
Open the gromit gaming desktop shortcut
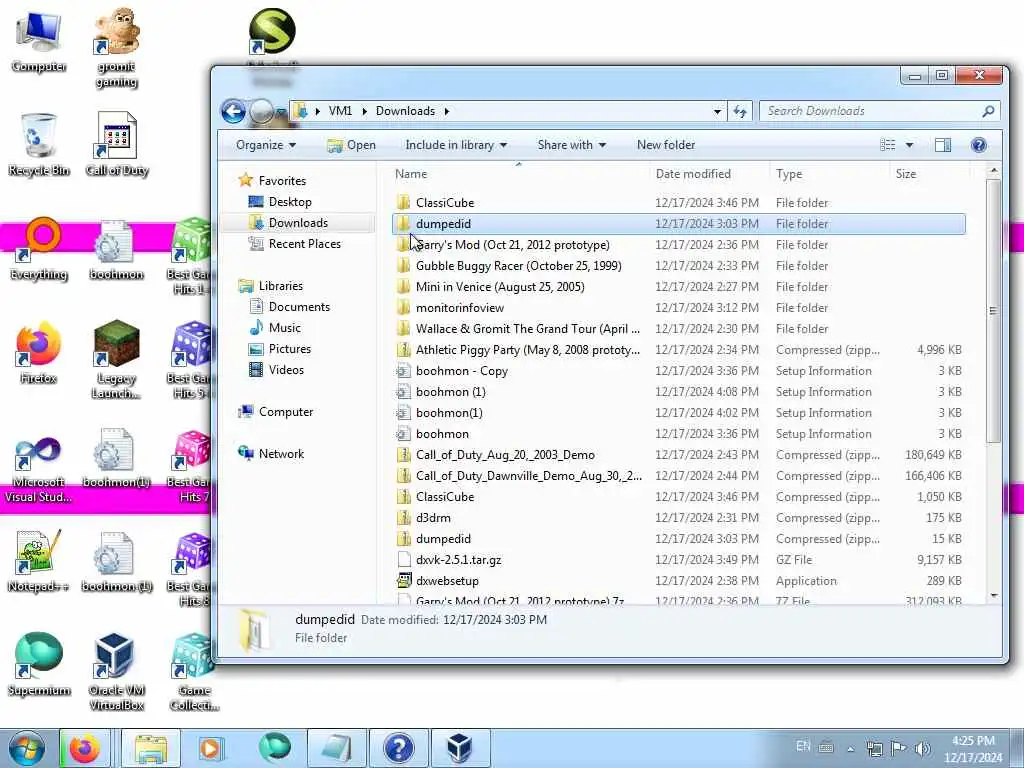116,47
